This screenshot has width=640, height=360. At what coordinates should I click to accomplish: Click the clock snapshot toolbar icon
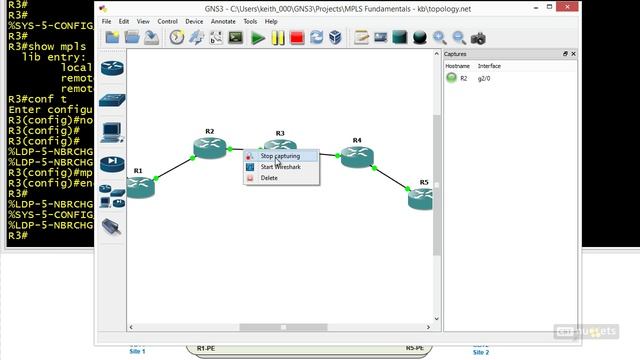pyautogui.click(x=177, y=38)
